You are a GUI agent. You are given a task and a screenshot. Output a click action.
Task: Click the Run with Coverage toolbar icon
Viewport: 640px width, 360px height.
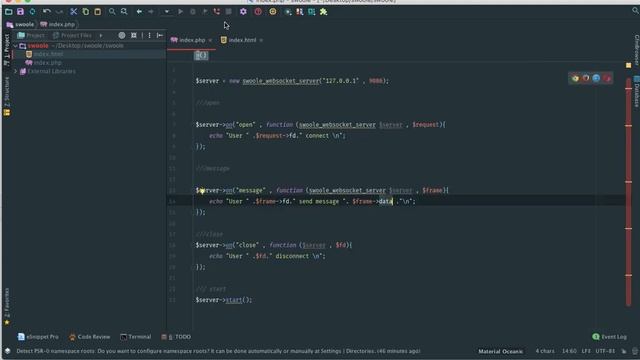click(x=205, y=12)
